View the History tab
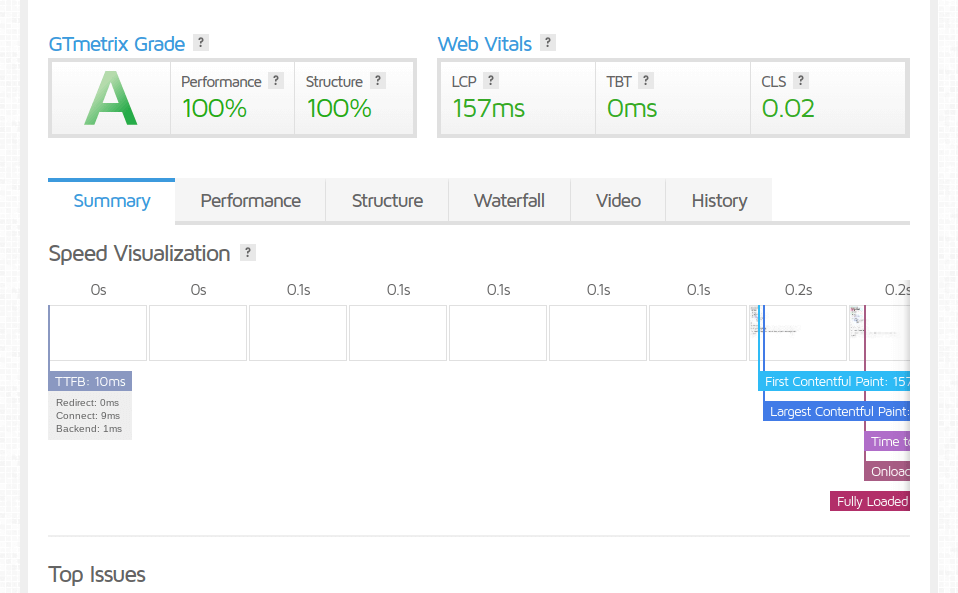Viewport: 958px width, 593px height. [x=719, y=201]
